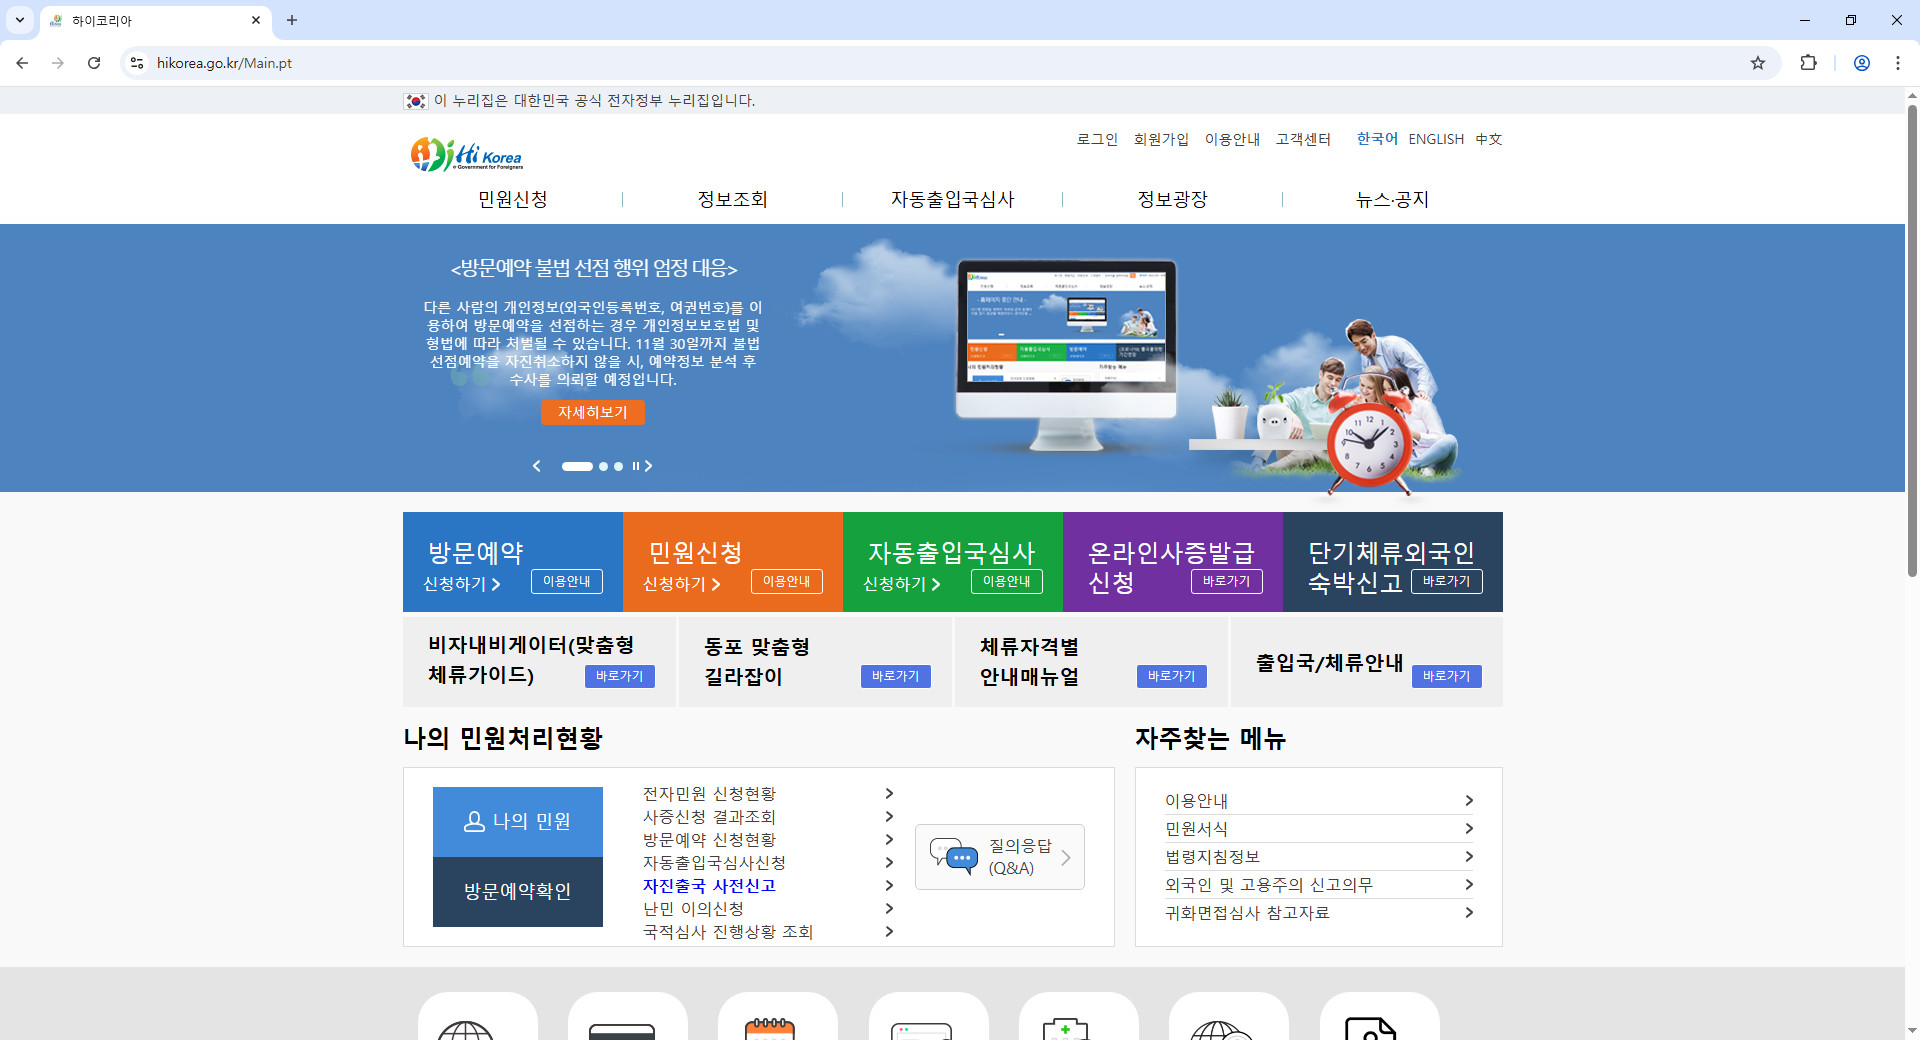Click 민원신청 신청하기 in orange tile
This screenshot has width=1920, height=1040.
[682, 584]
